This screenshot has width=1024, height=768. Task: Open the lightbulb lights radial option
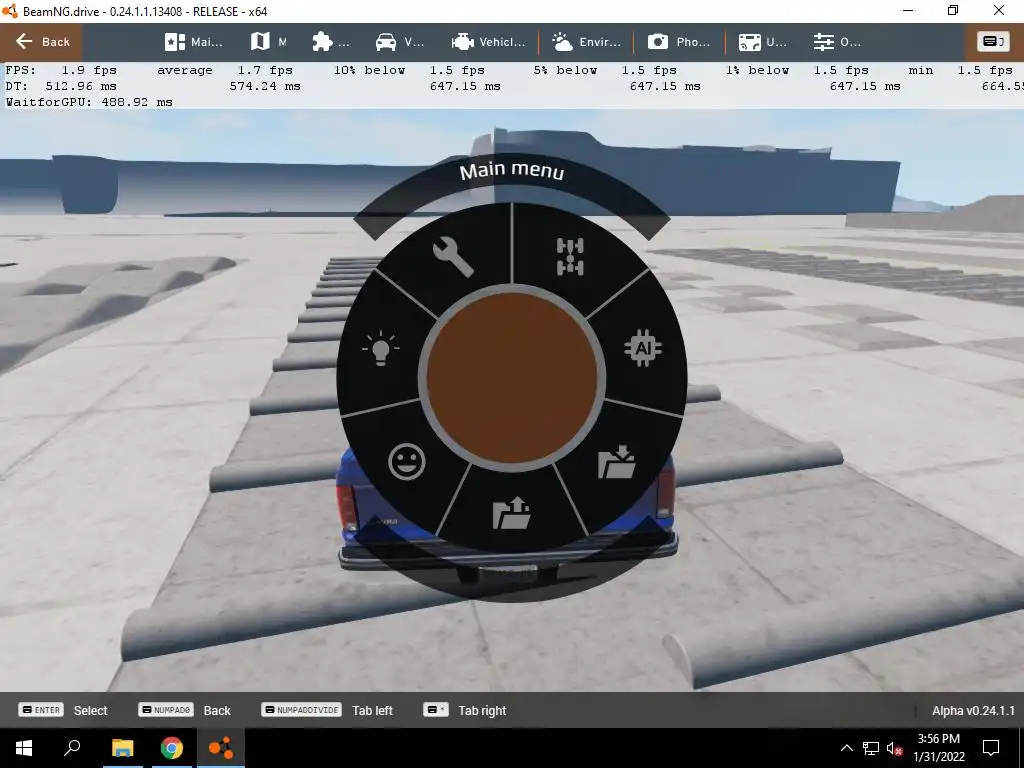381,348
